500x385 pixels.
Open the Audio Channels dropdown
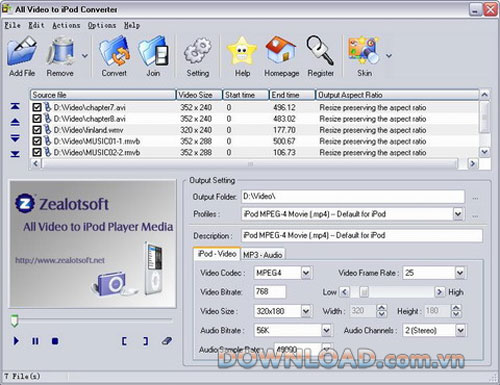[x=460, y=330]
